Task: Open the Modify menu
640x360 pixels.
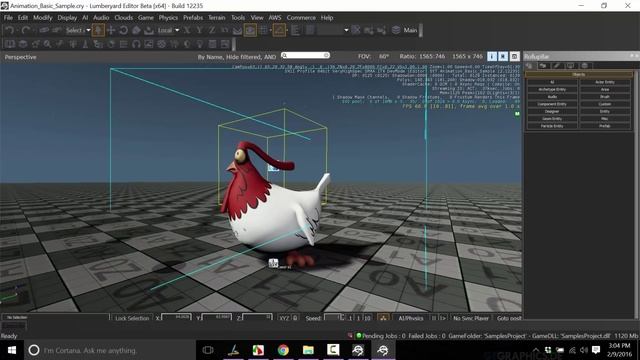Action: pos(42,18)
